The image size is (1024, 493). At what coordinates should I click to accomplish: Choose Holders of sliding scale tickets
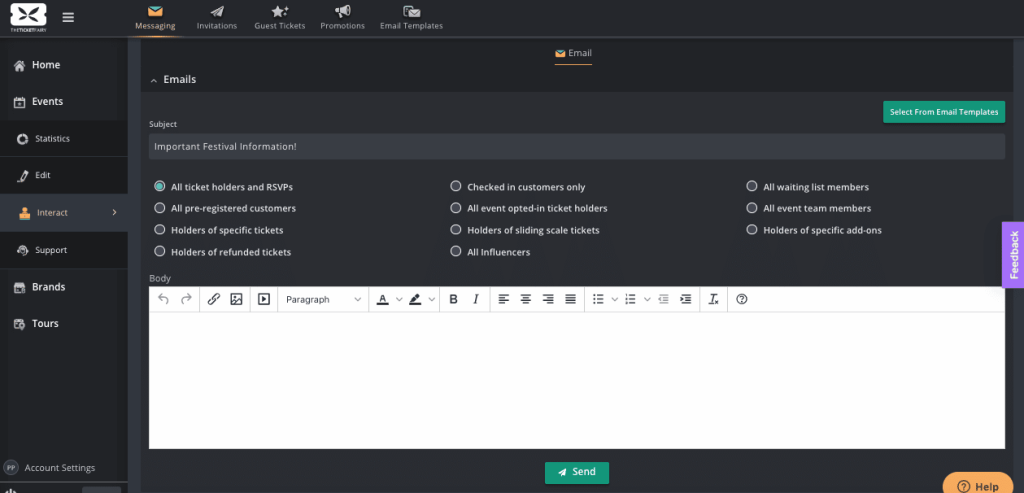(x=456, y=230)
